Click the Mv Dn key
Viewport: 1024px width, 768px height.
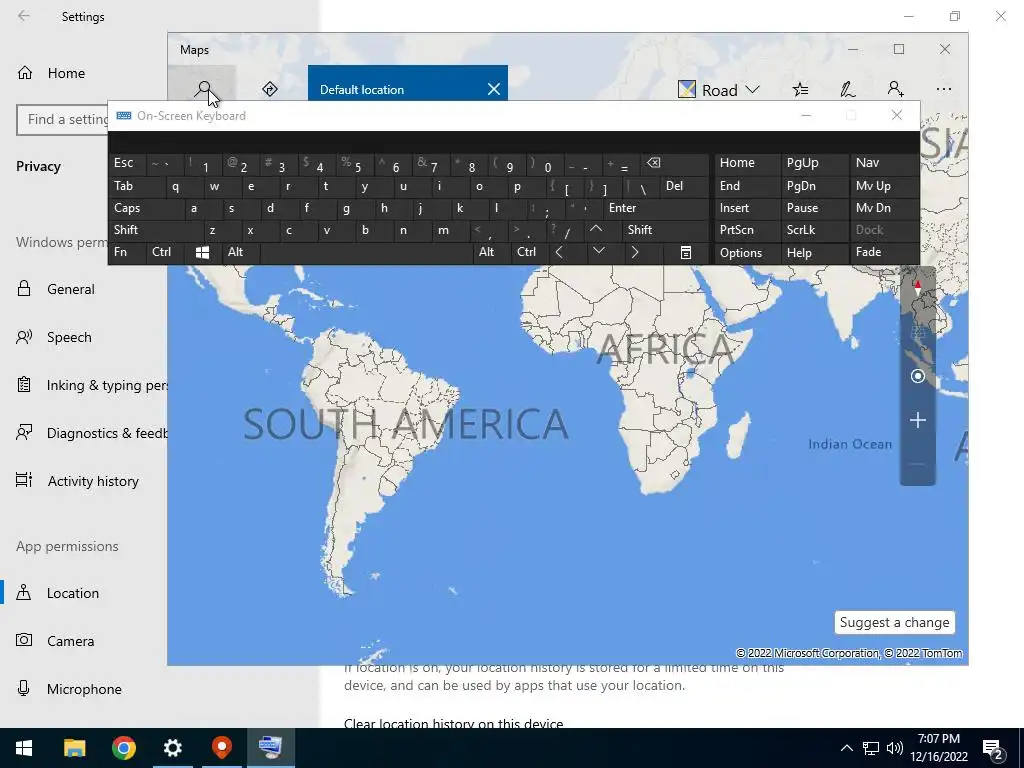click(884, 208)
